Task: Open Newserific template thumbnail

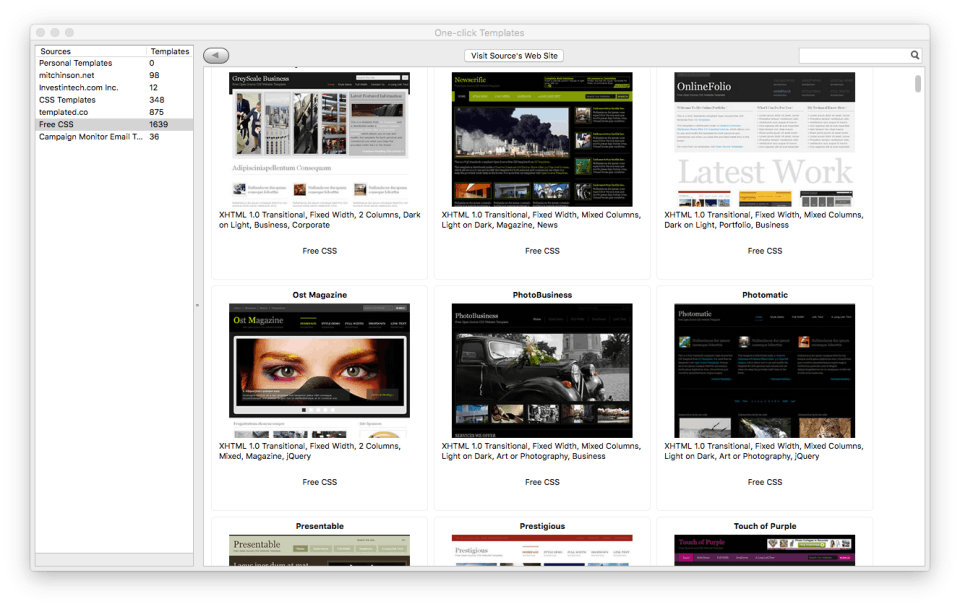Action: tap(542, 139)
